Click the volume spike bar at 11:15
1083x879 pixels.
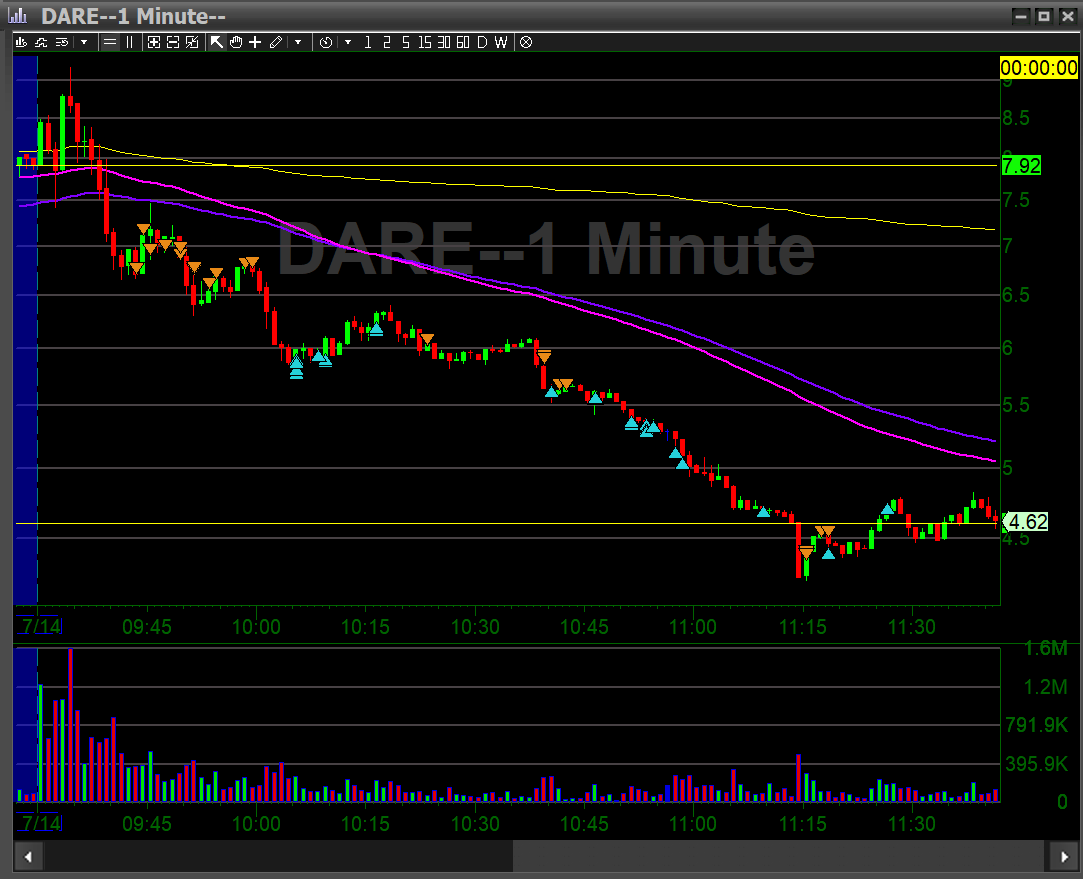click(x=798, y=778)
